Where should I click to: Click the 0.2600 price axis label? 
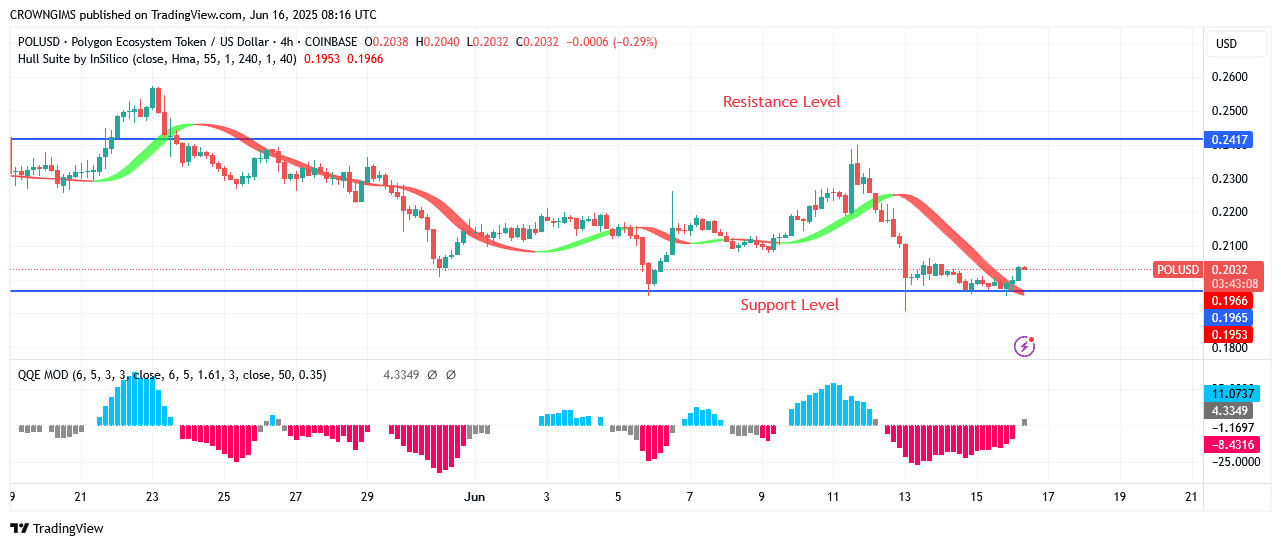pos(1231,77)
